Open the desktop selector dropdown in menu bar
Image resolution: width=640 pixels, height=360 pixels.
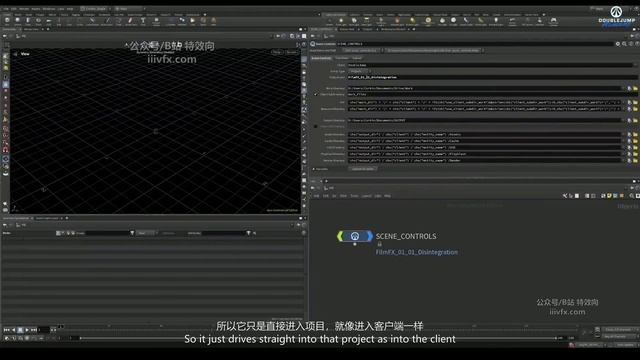95,8
